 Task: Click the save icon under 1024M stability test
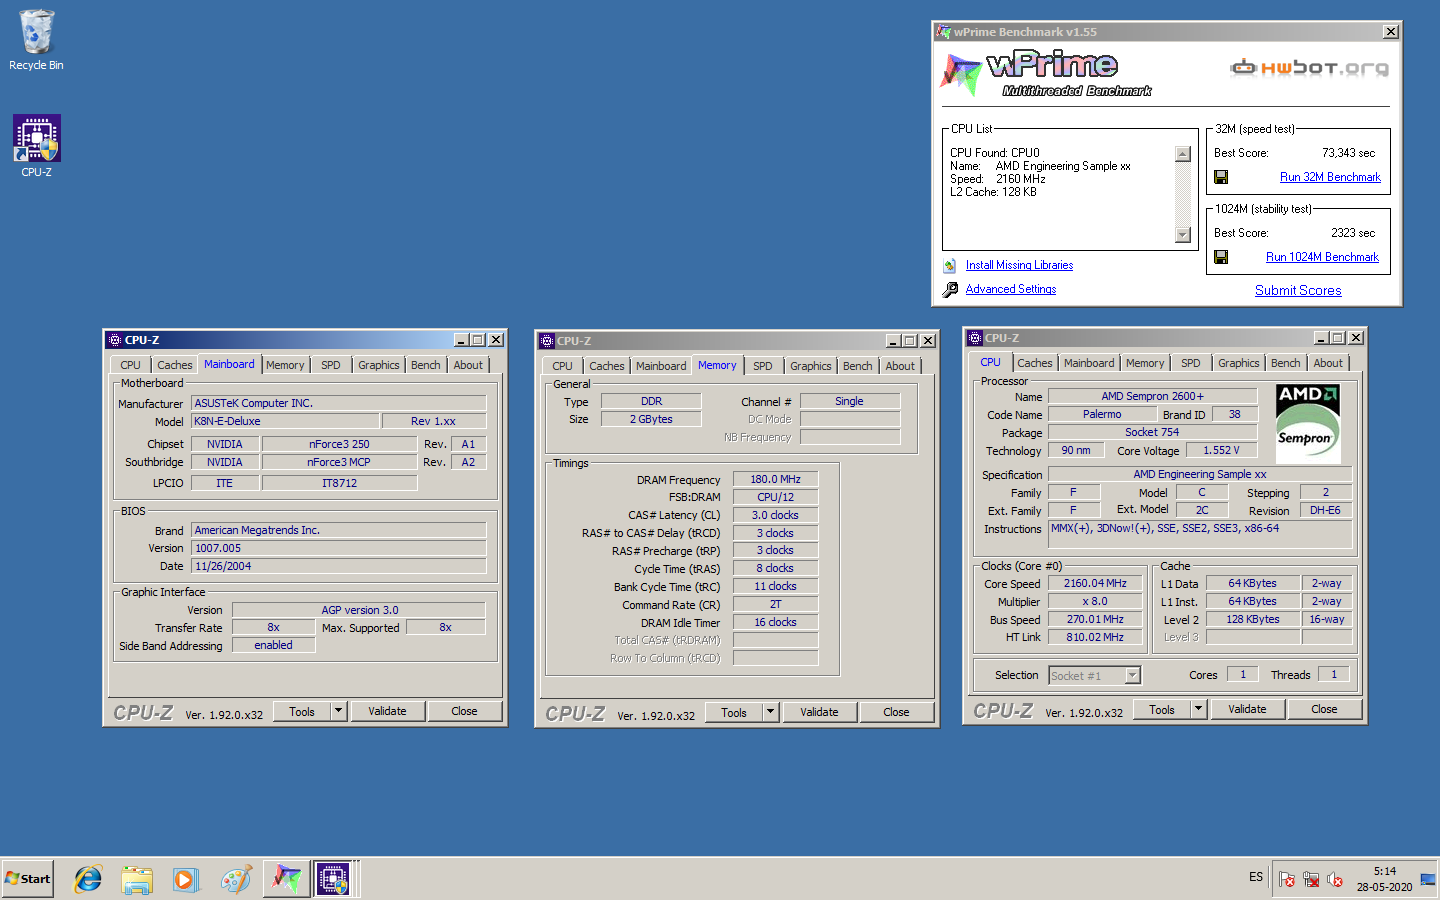point(1221,257)
